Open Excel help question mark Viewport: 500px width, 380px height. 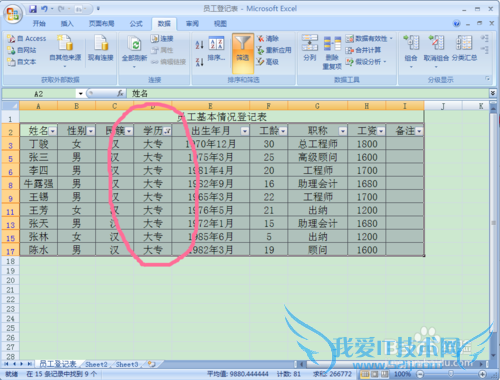(457, 23)
